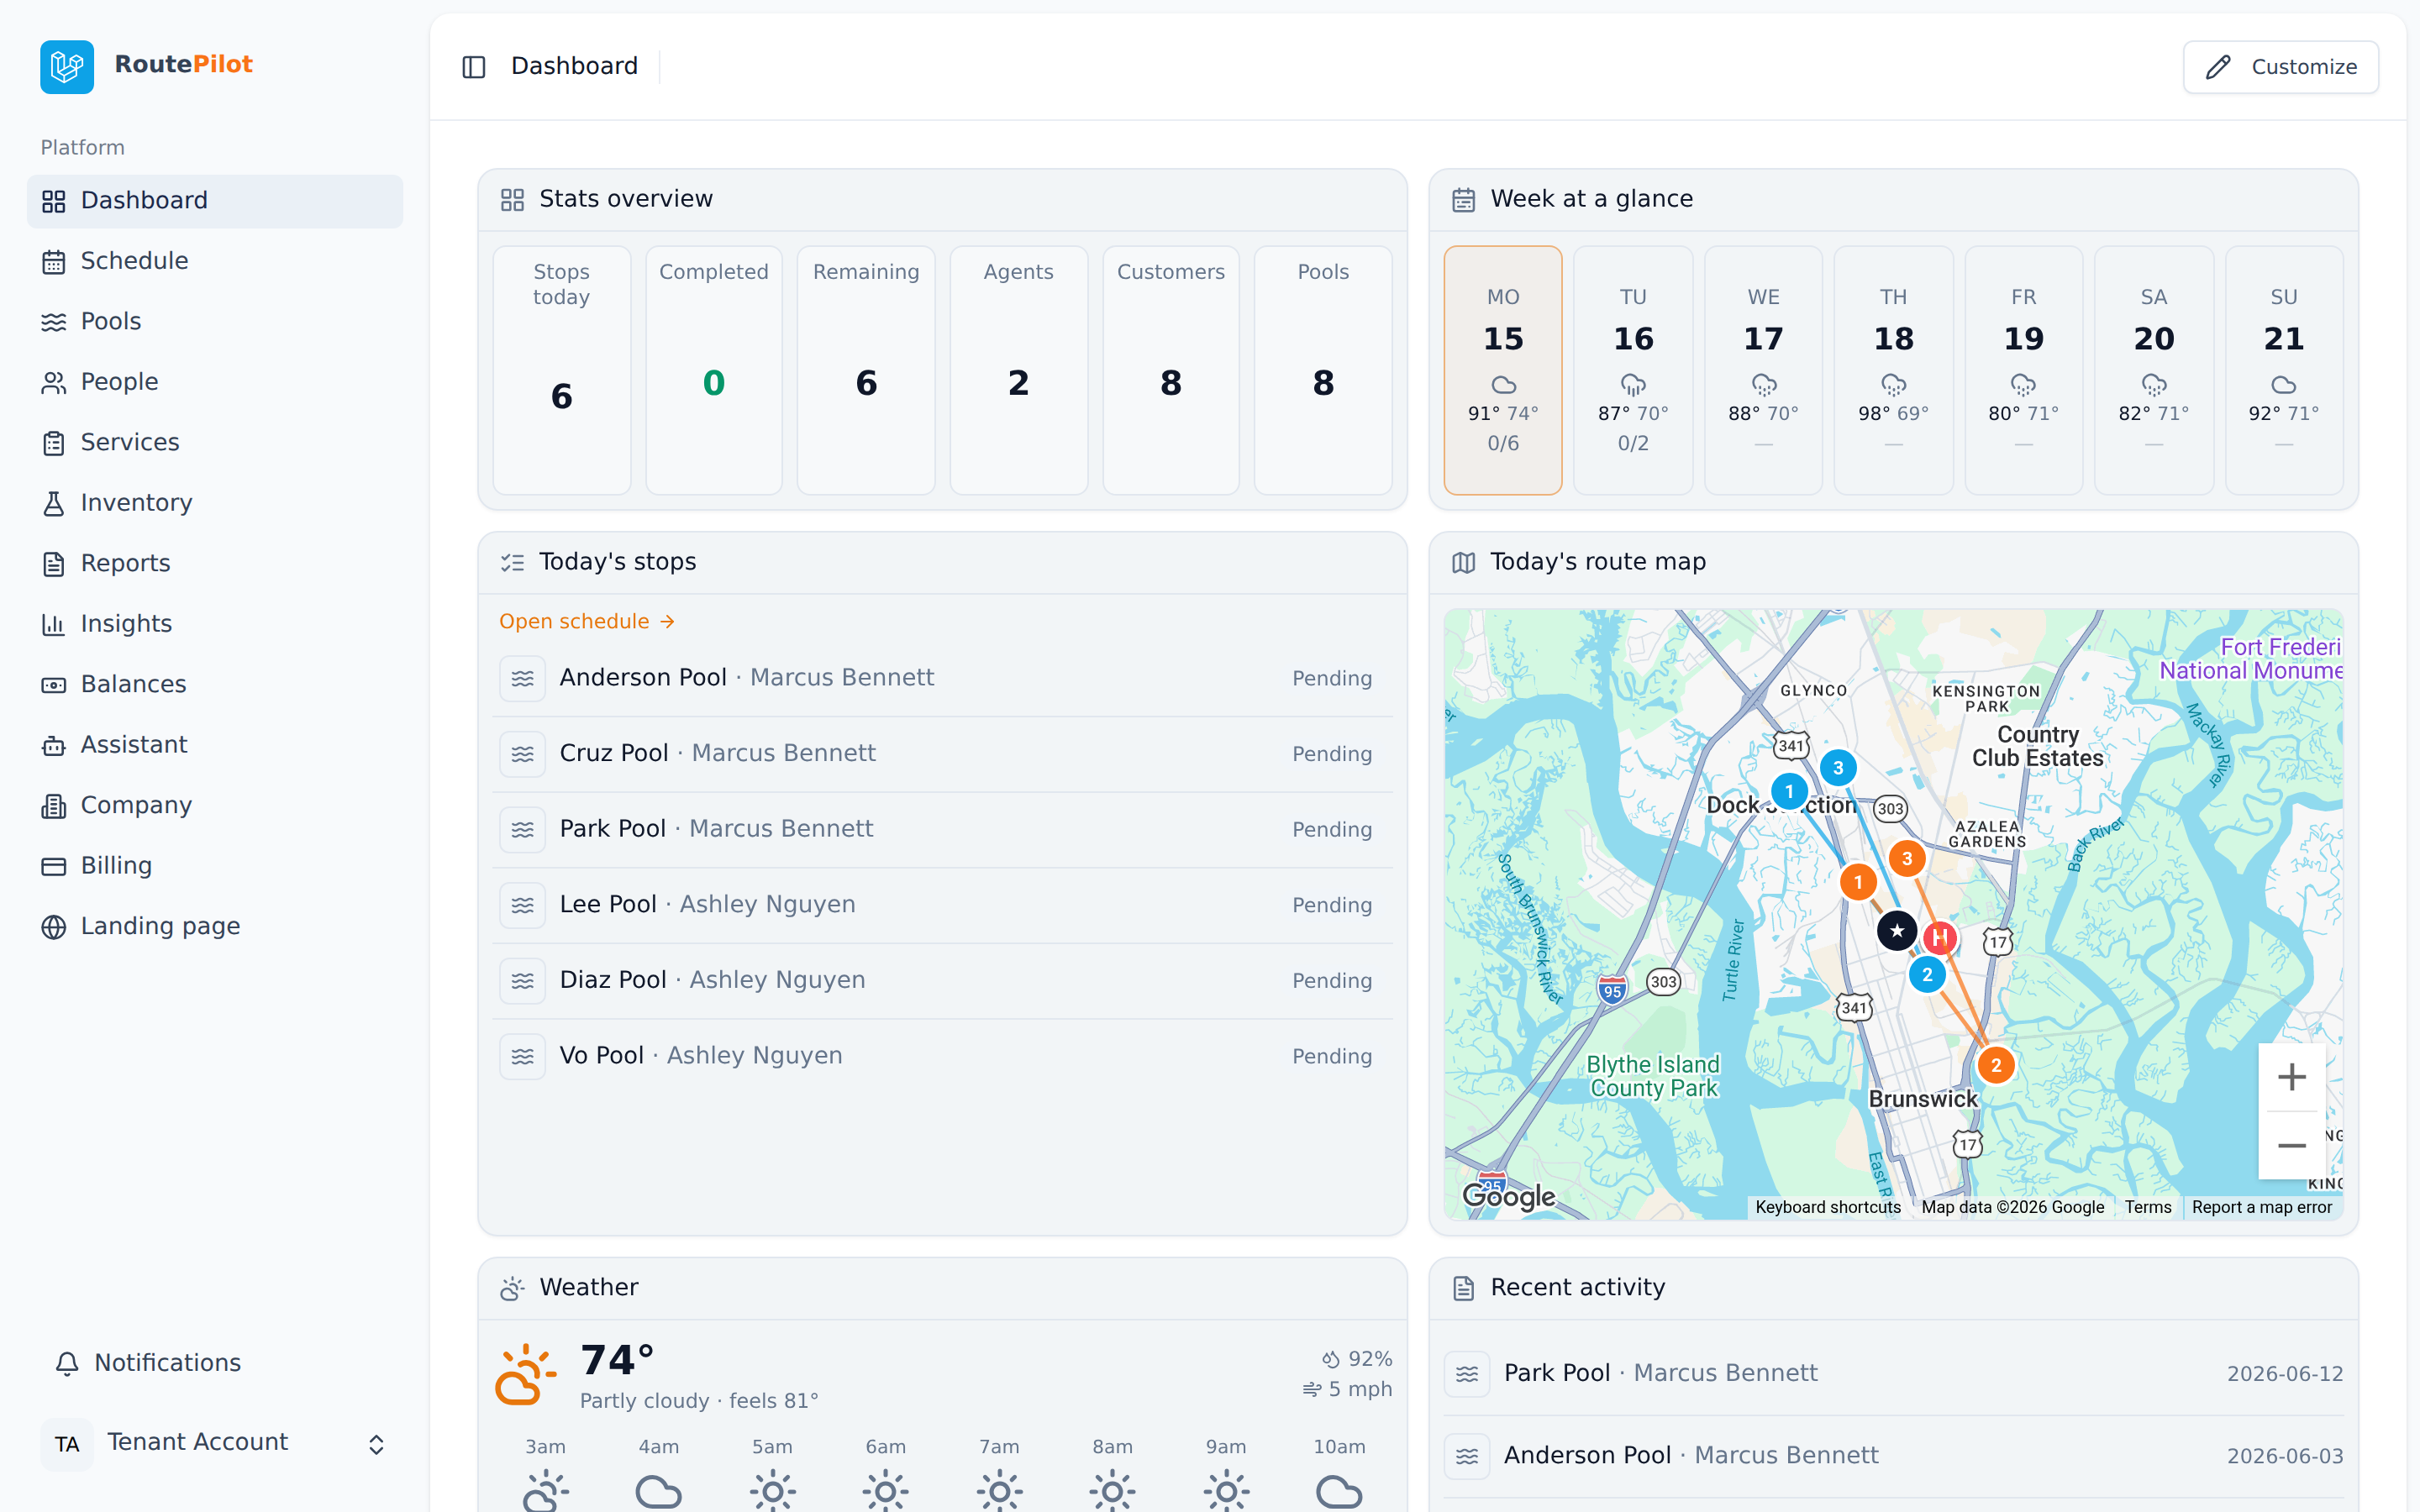Click the Notifications bell icon
Image resolution: width=2420 pixels, height=1512 pixels.
click(67, 1363)
